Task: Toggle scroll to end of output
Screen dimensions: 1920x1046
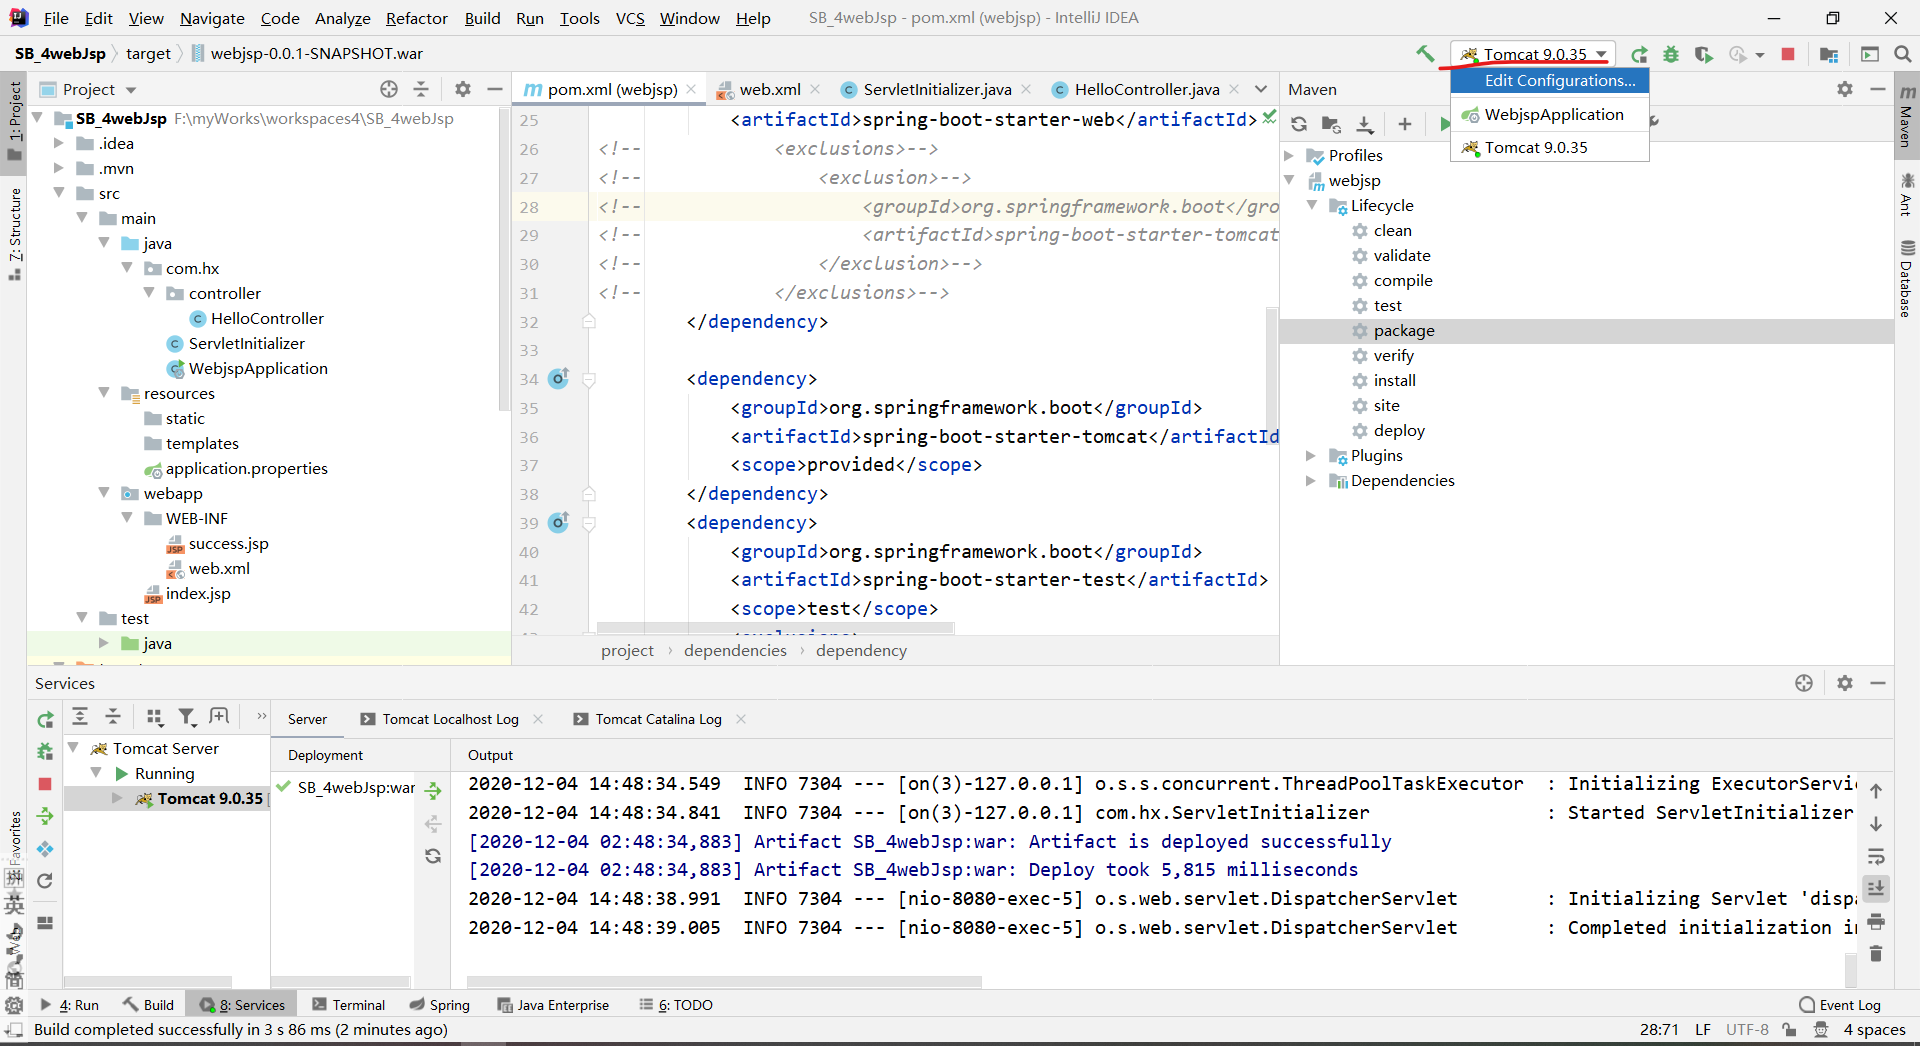Action: (1876, 888)
